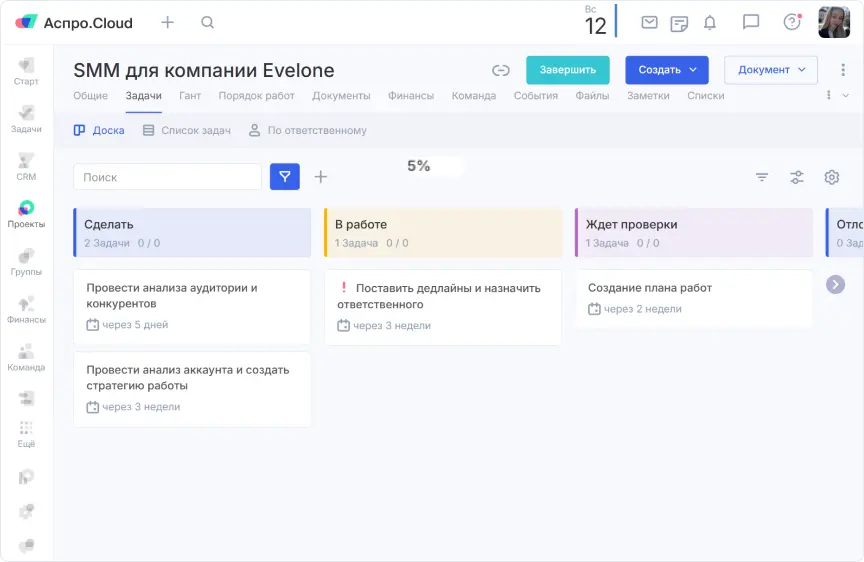
Task: Click the help question mark icon
Action: [792, 22]
